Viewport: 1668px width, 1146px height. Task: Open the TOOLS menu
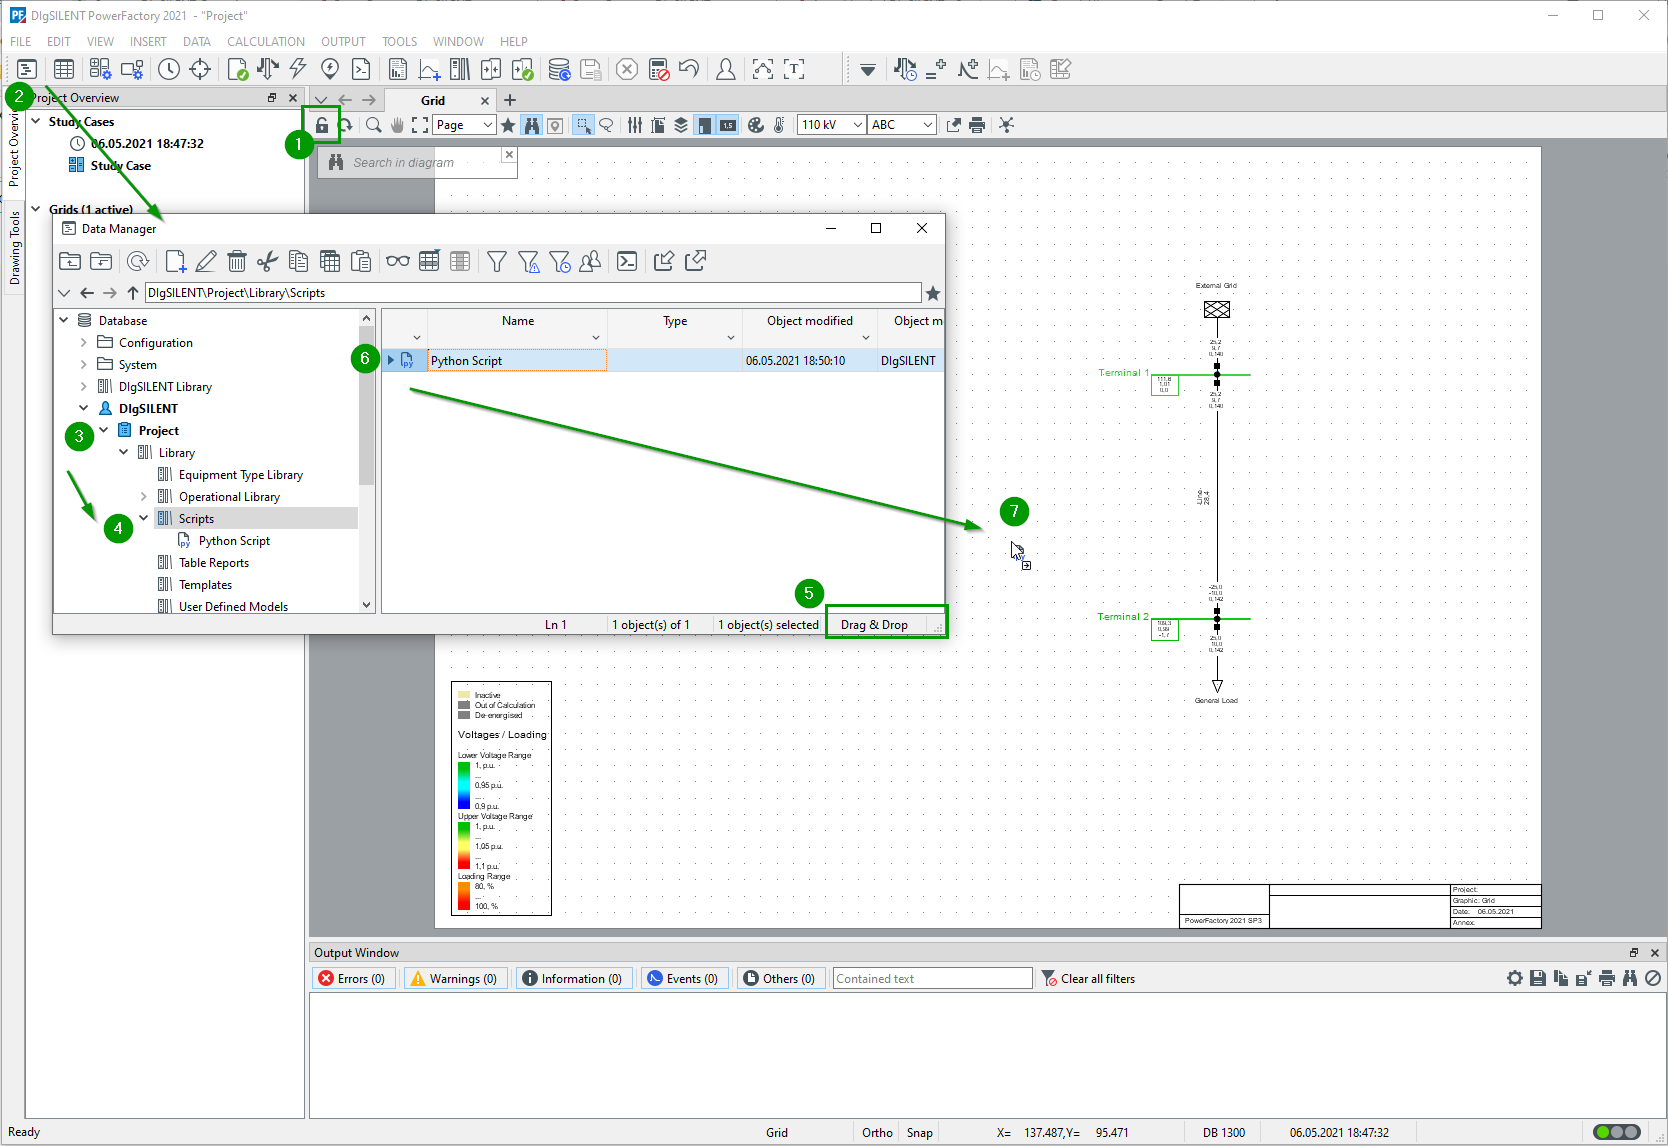(x=399, y=42)
